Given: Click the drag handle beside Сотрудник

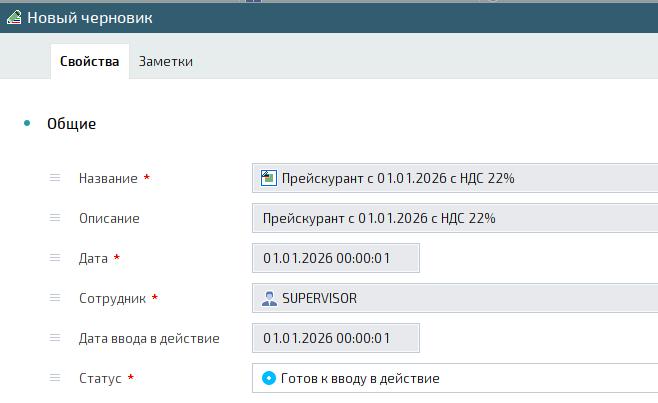Looking at the screenshot, I should 56,298.
